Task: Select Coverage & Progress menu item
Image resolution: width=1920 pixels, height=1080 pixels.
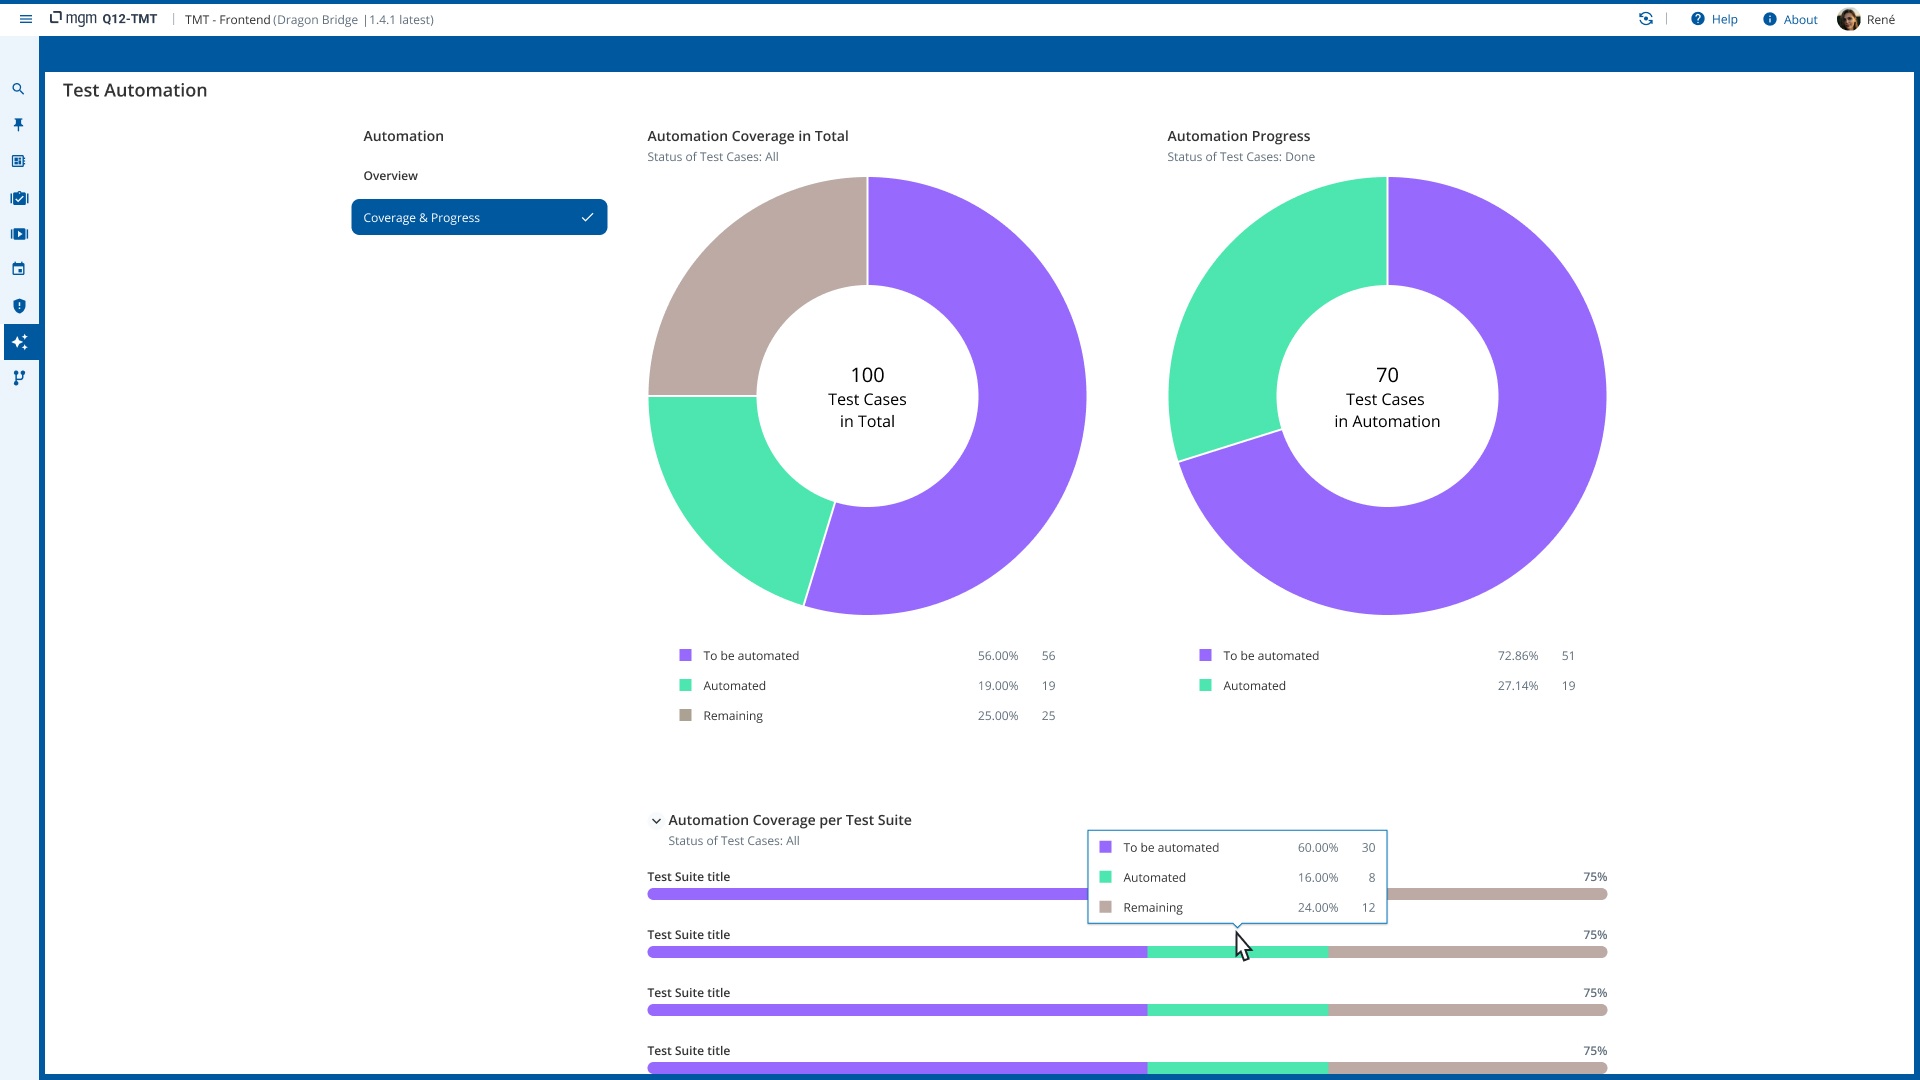Action: click(x=479, y=217)
